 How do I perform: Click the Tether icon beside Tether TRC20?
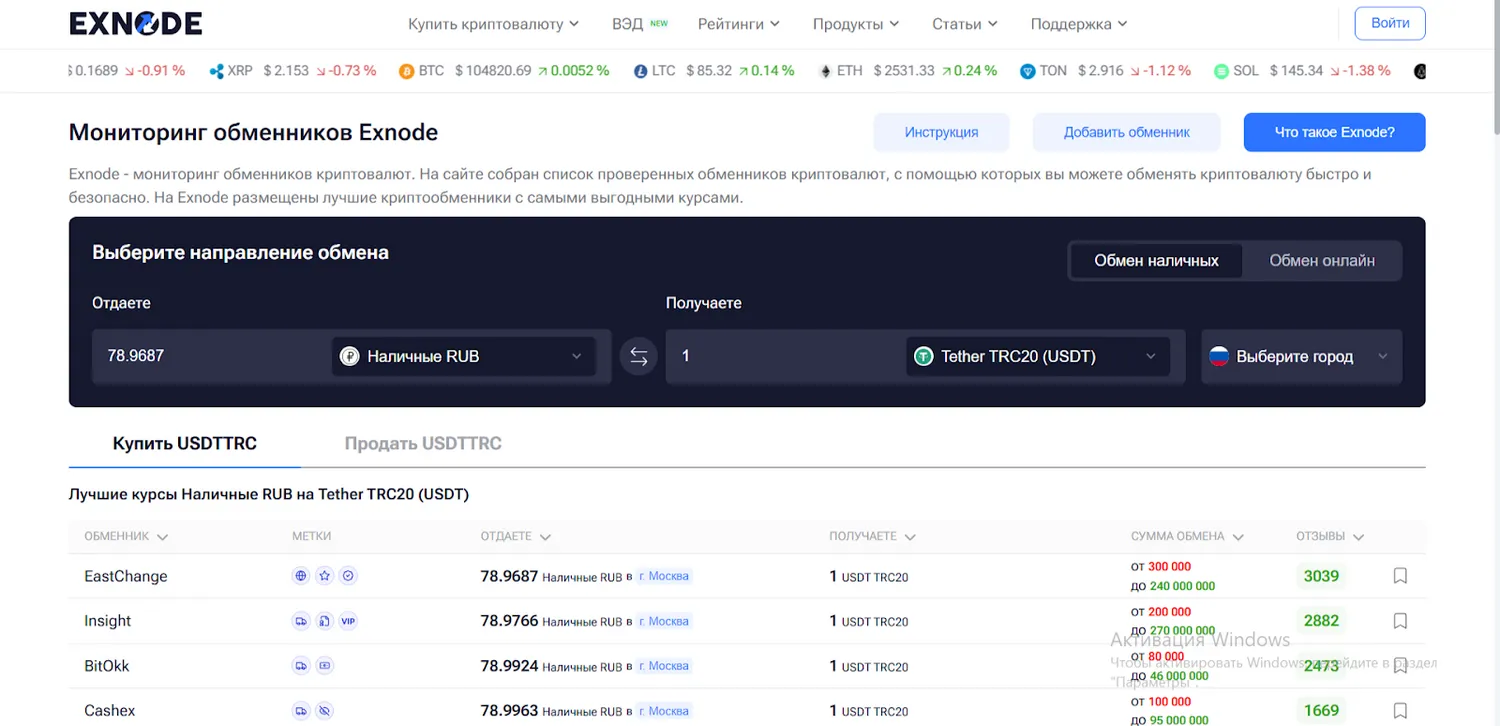(923, 356)
